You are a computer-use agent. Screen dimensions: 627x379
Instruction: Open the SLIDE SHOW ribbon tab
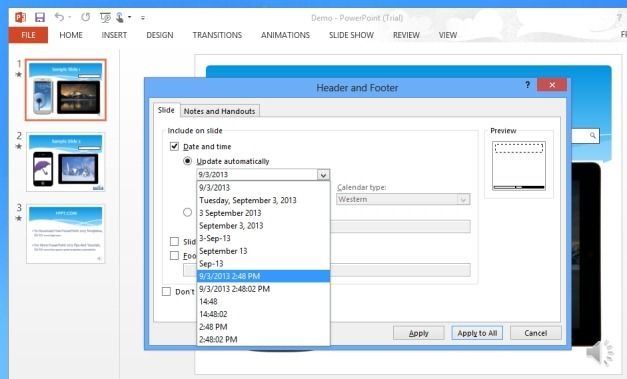pyautogui.click(x=351, y=35)
